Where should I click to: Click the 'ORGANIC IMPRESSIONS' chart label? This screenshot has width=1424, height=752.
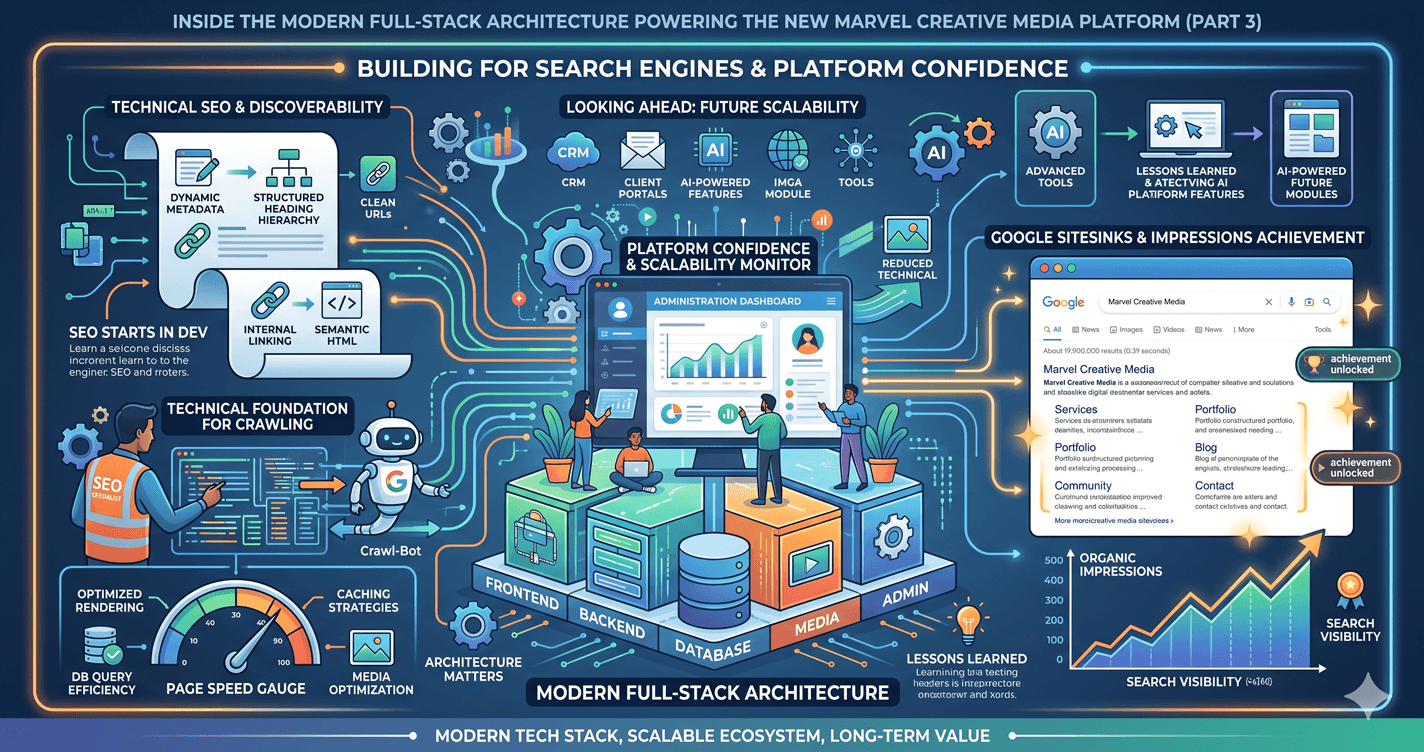(1120, 563)
